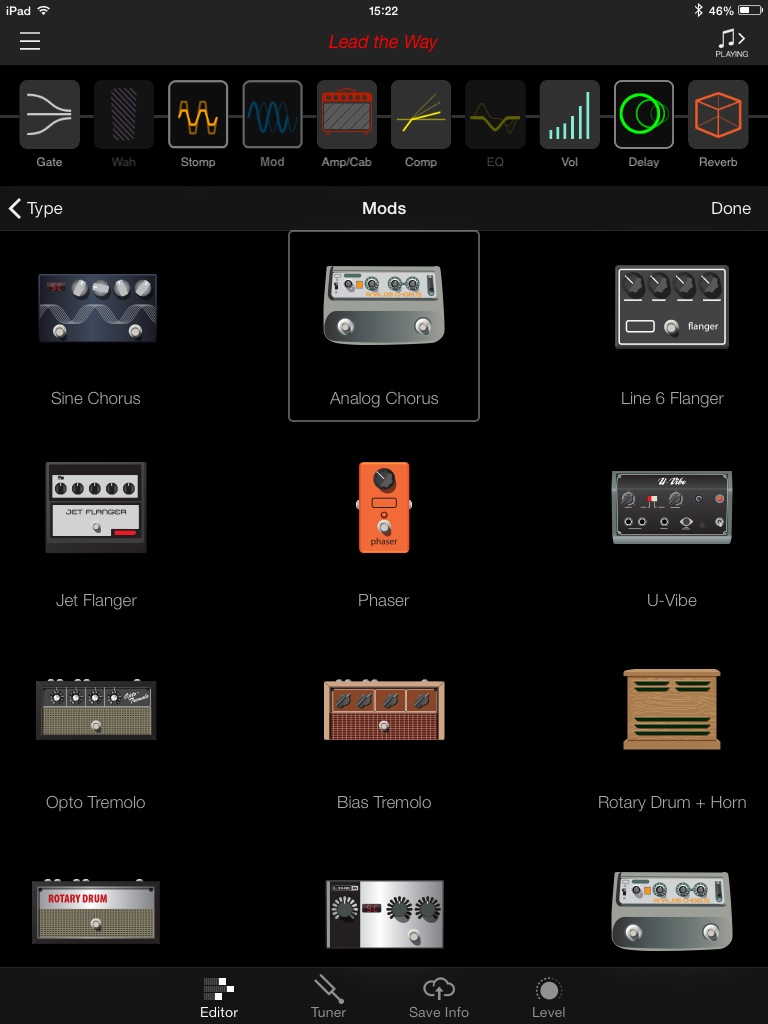The width and height of the screenshot is (768, 1024).
Task: Tap the Sine Chorus label
Action: (x=96, y=398)
